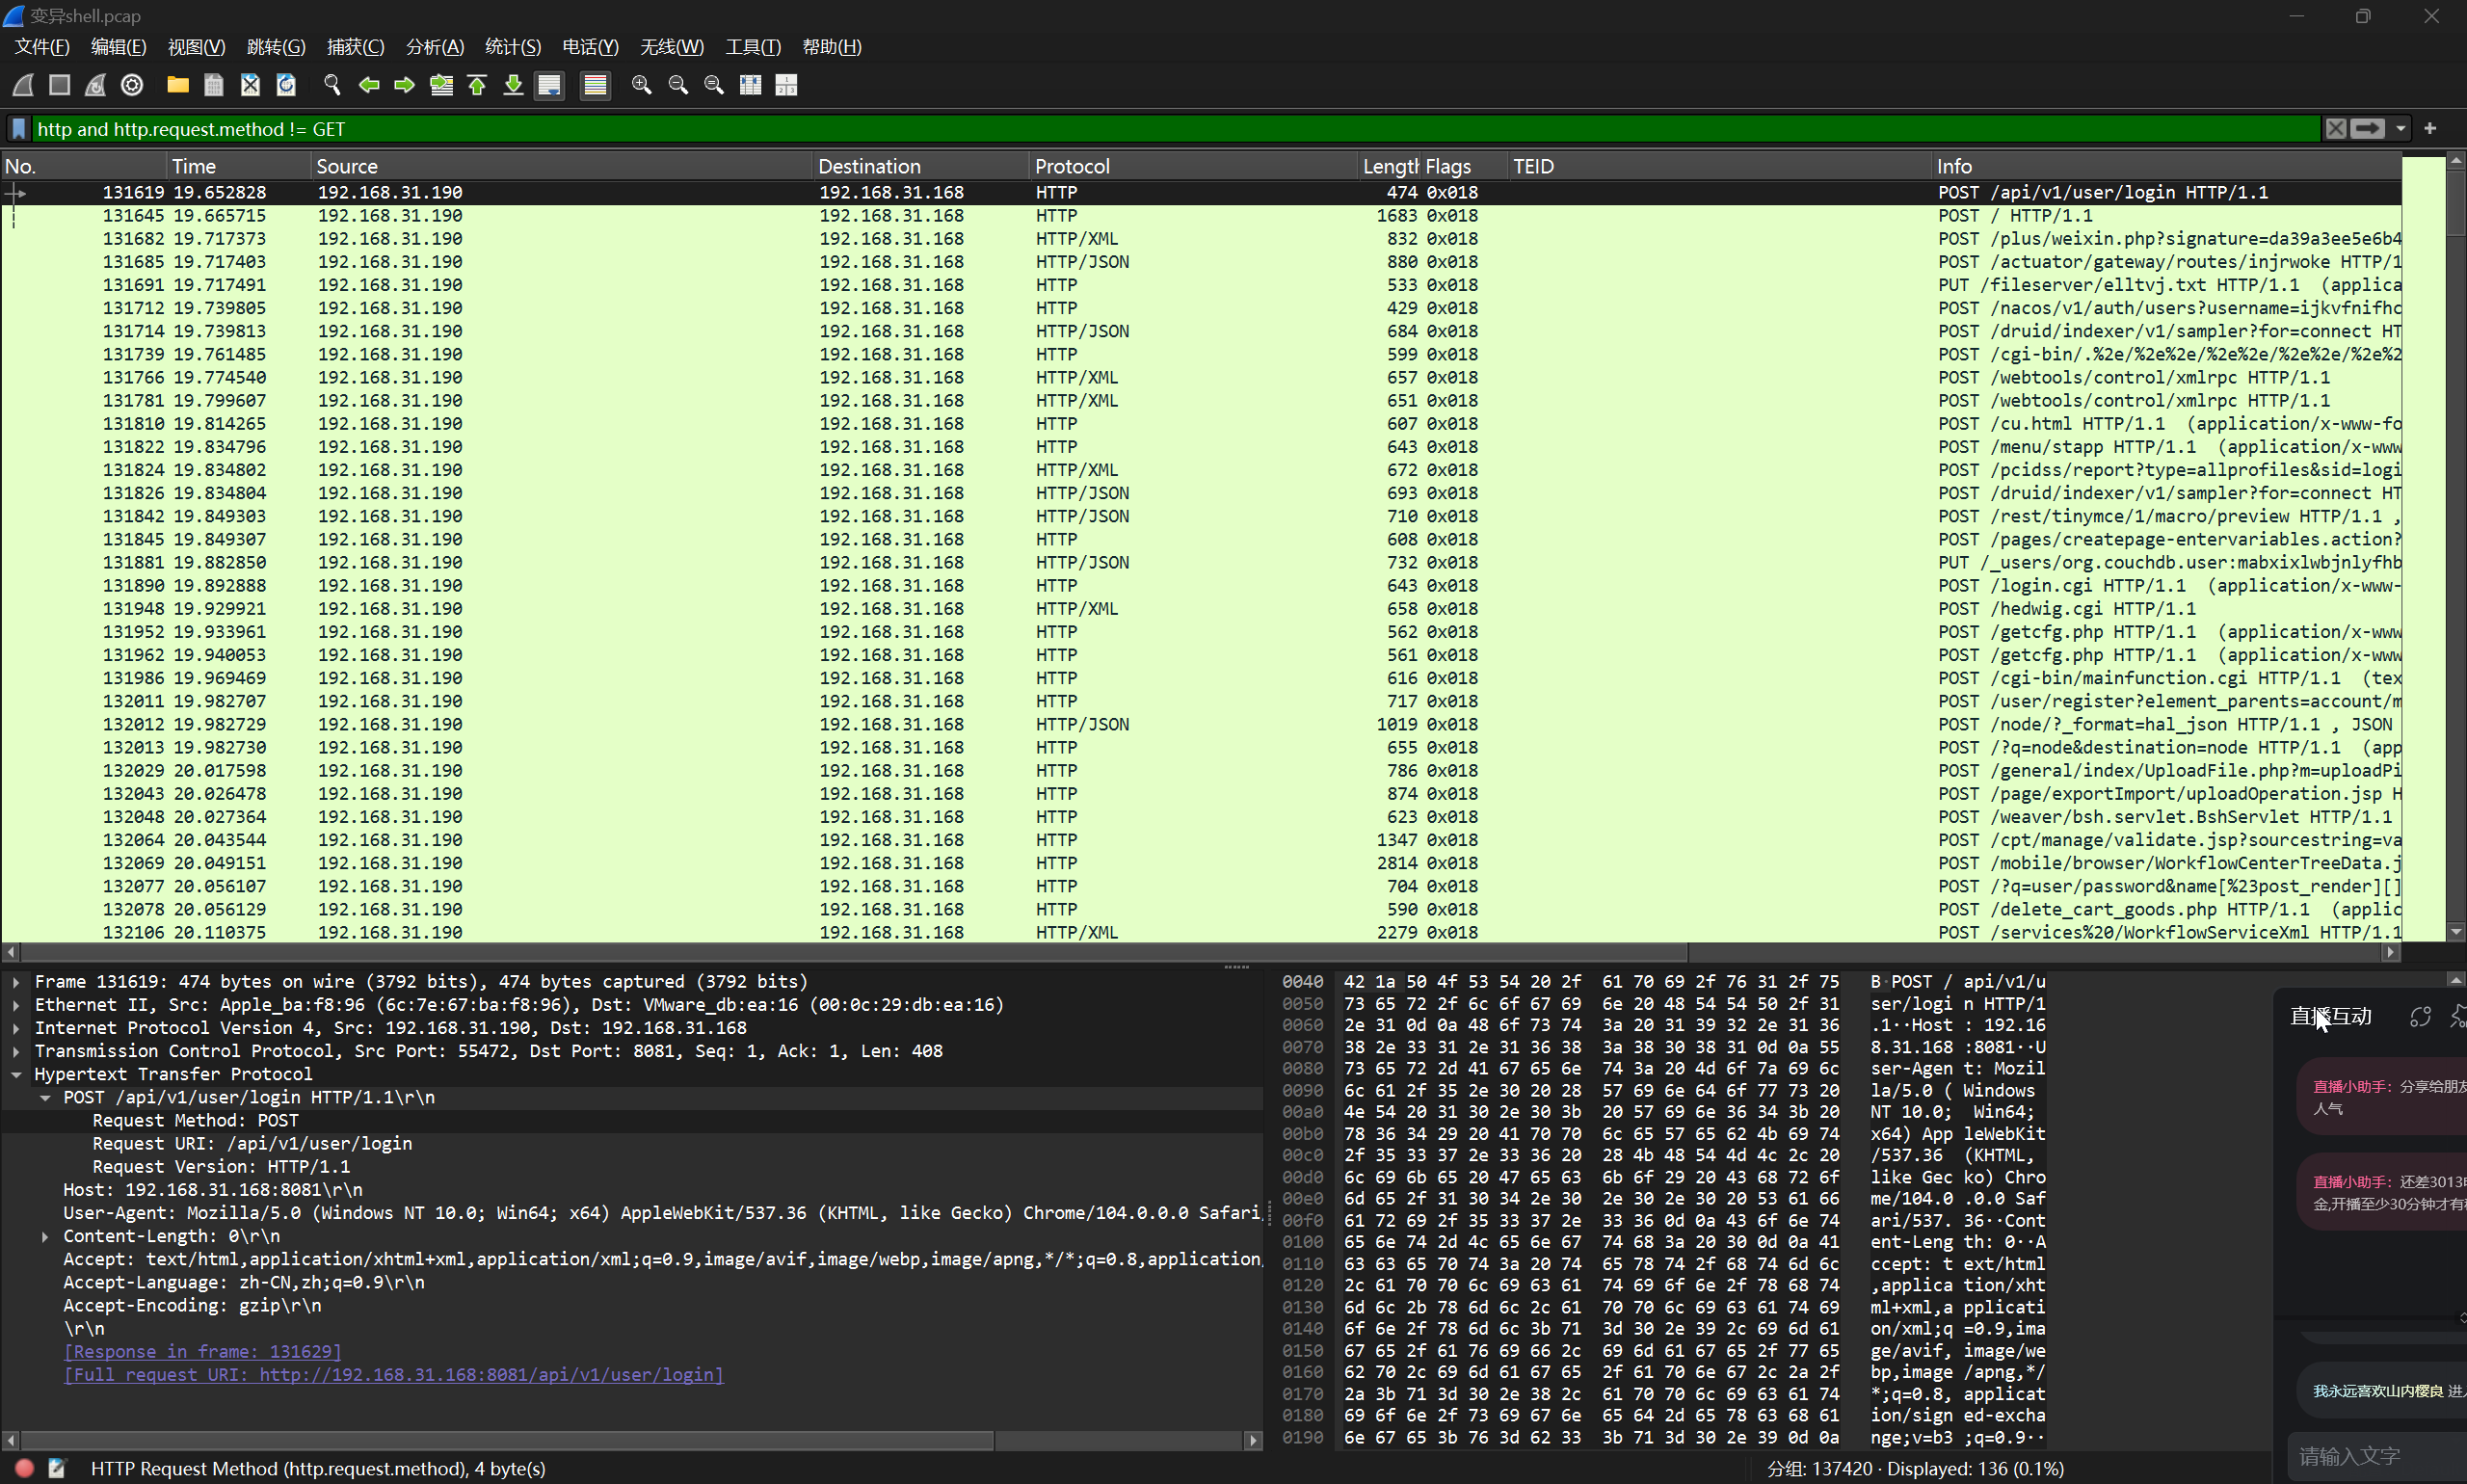The width and height of the screenshot is (2467, 1484).
Task: Go forward to the next packet
Action: [405, 85]
